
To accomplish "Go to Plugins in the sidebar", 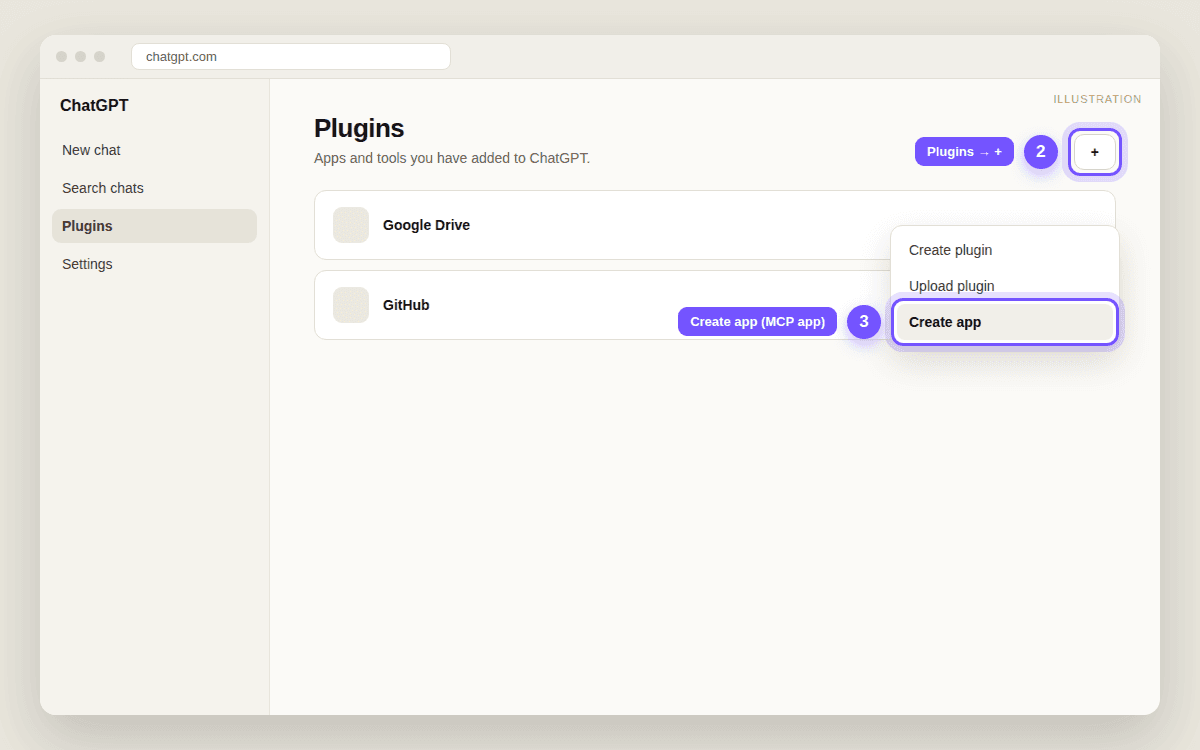I will point(154,226).
